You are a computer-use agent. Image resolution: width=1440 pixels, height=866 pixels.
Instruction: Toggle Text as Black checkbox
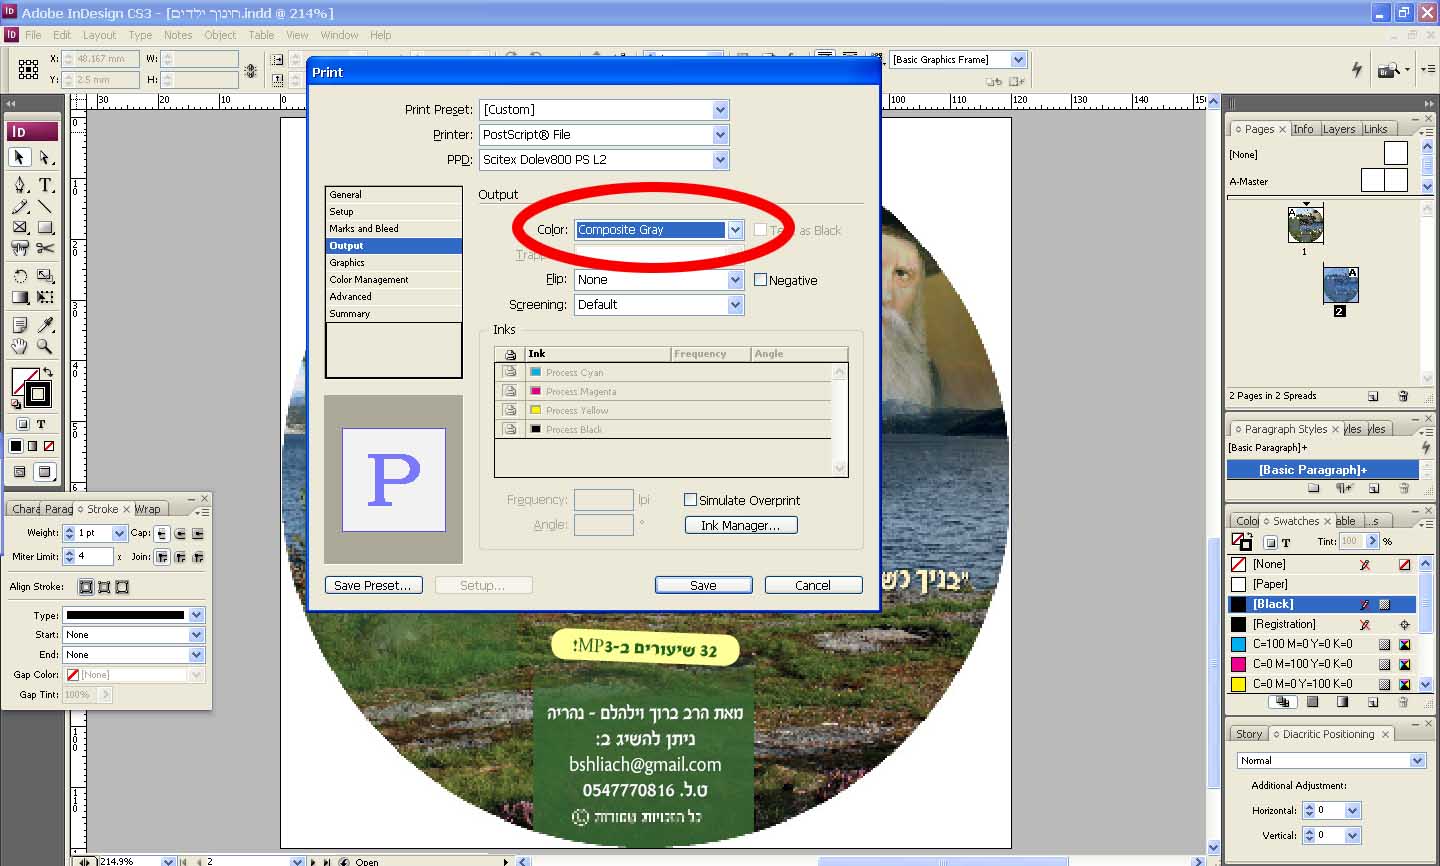coord(760,230)
